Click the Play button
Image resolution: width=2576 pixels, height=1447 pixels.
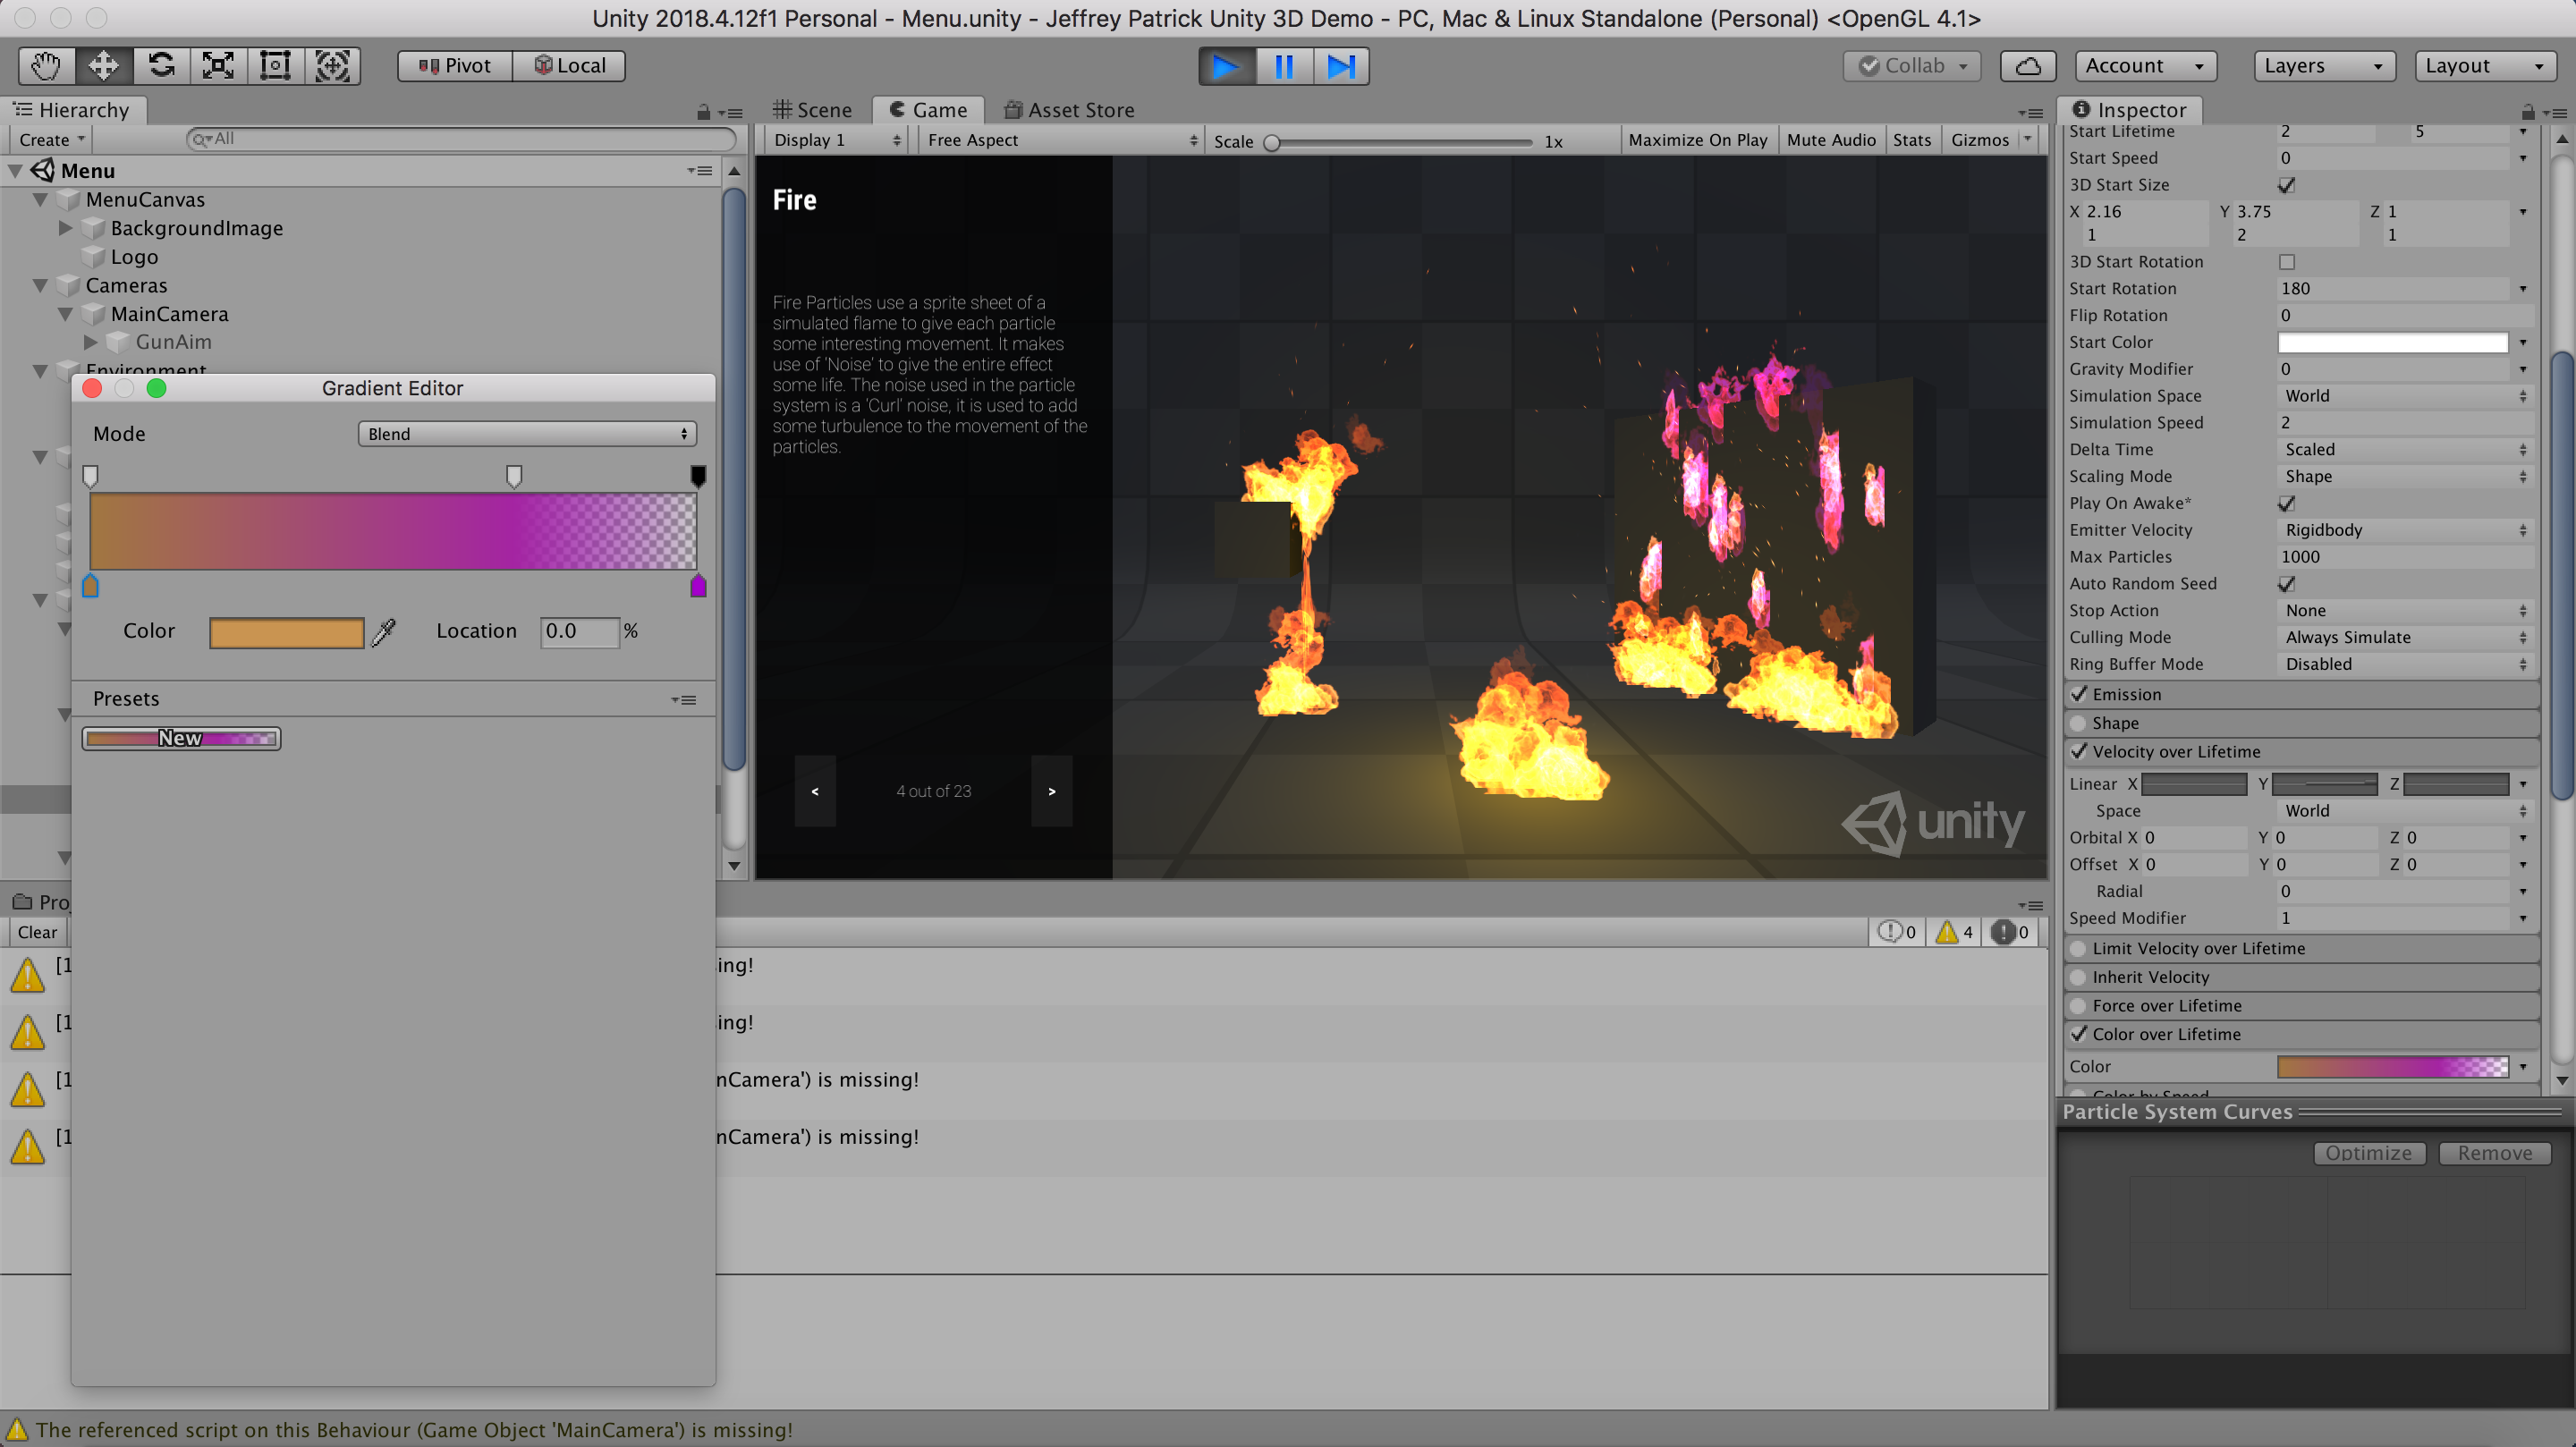[x=1226, y=67]
